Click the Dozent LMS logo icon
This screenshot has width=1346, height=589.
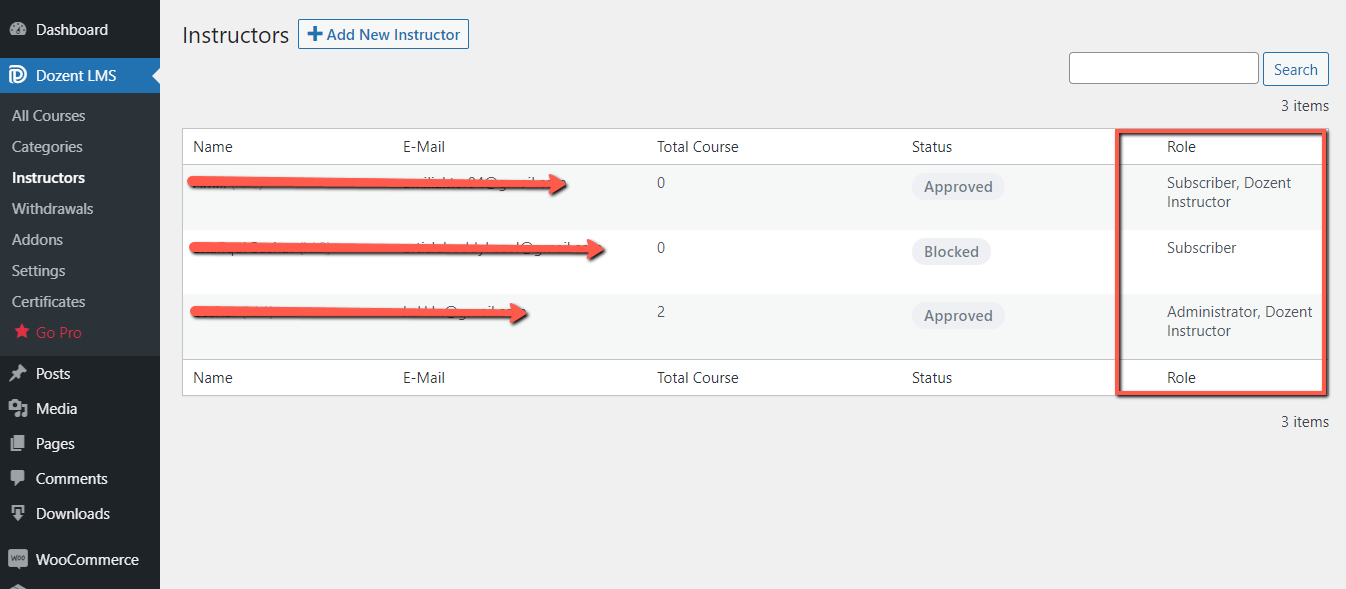[x=18, y=76]
